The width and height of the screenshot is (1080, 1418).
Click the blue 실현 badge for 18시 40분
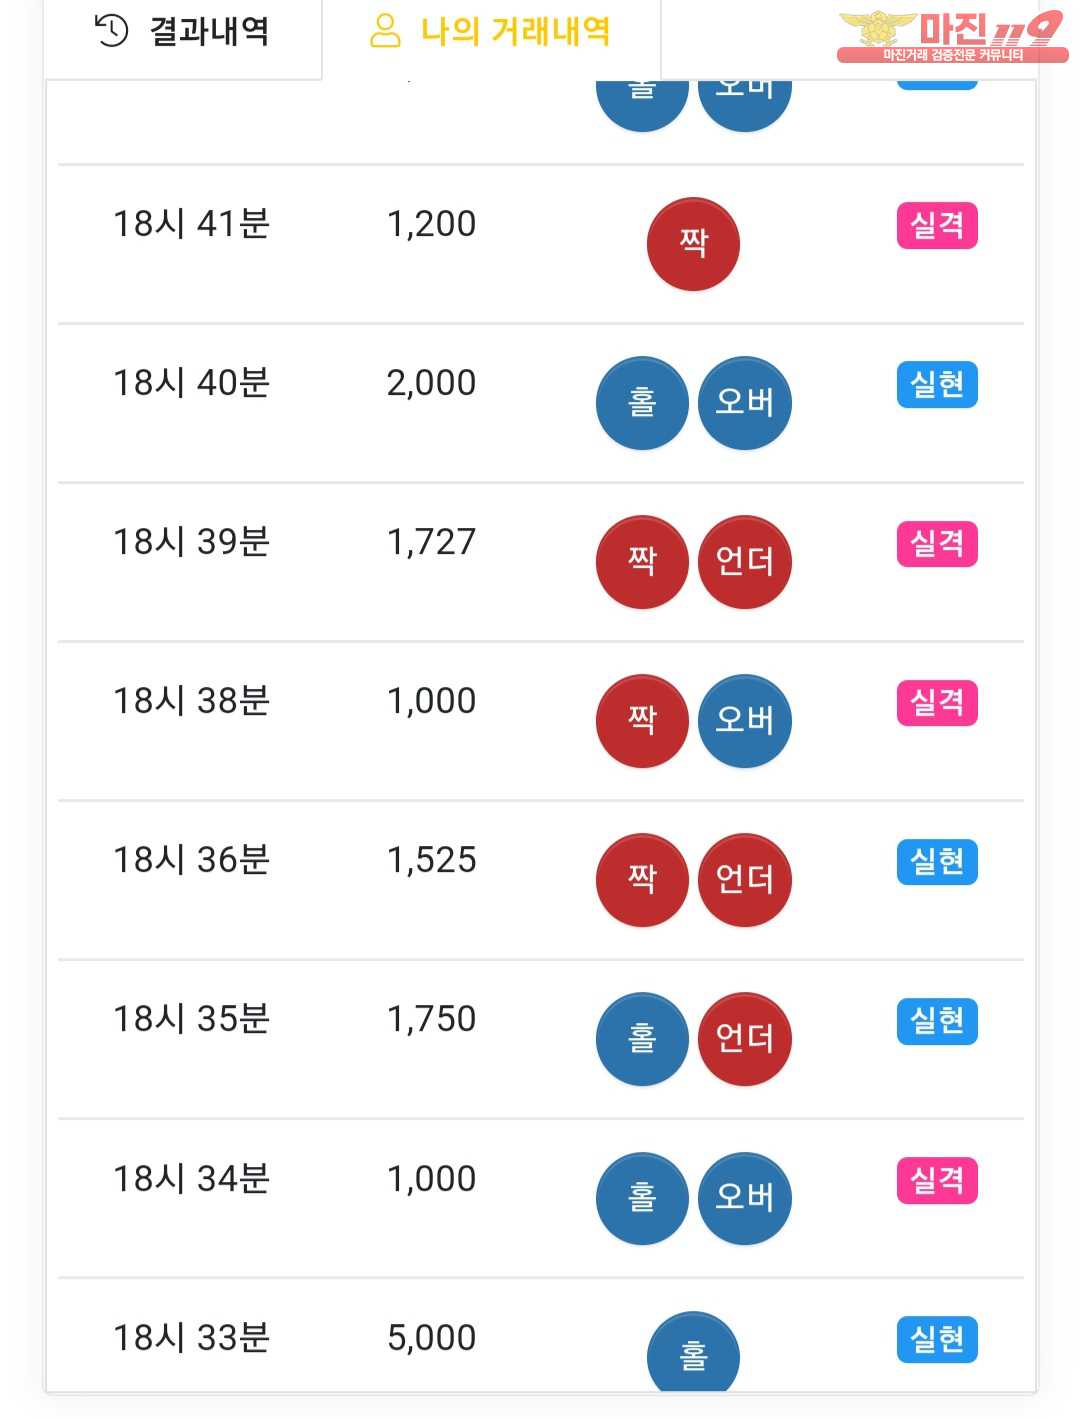click(x=937, y=384)
